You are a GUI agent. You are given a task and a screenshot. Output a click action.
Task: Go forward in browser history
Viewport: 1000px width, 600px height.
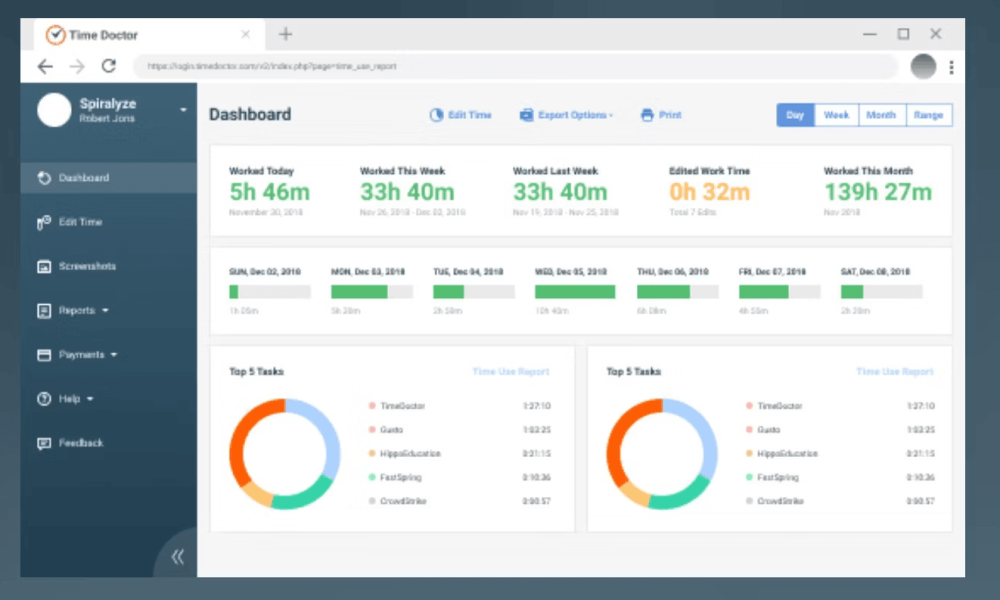click(77, 66)
